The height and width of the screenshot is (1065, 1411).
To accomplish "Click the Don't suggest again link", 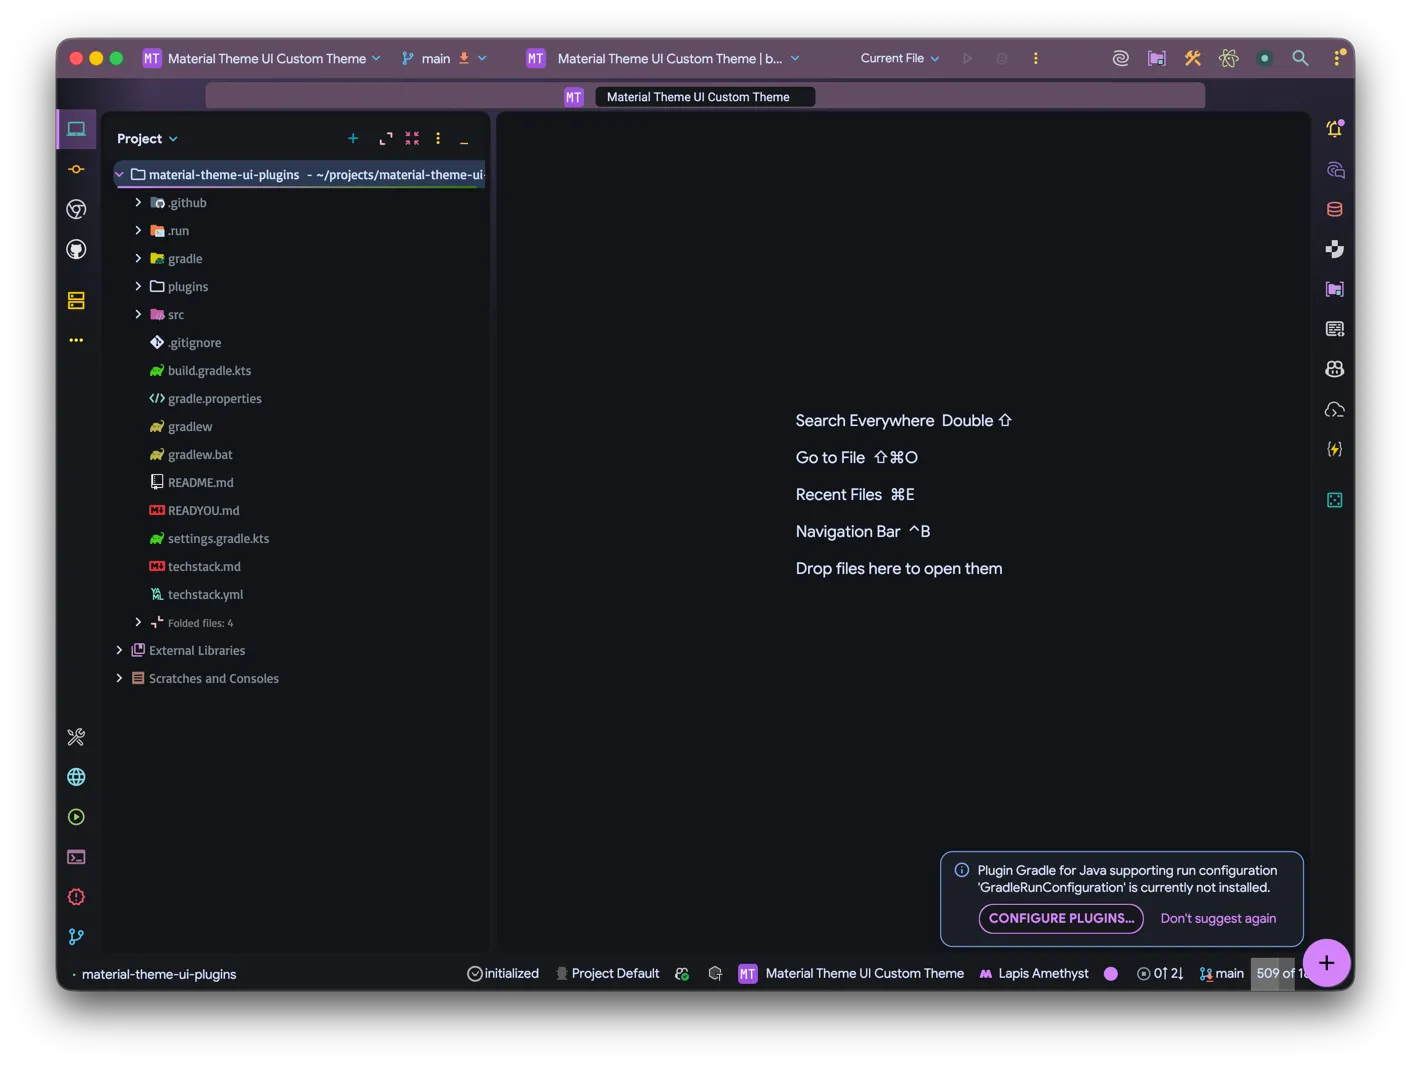I will [x=1218, y=918].
